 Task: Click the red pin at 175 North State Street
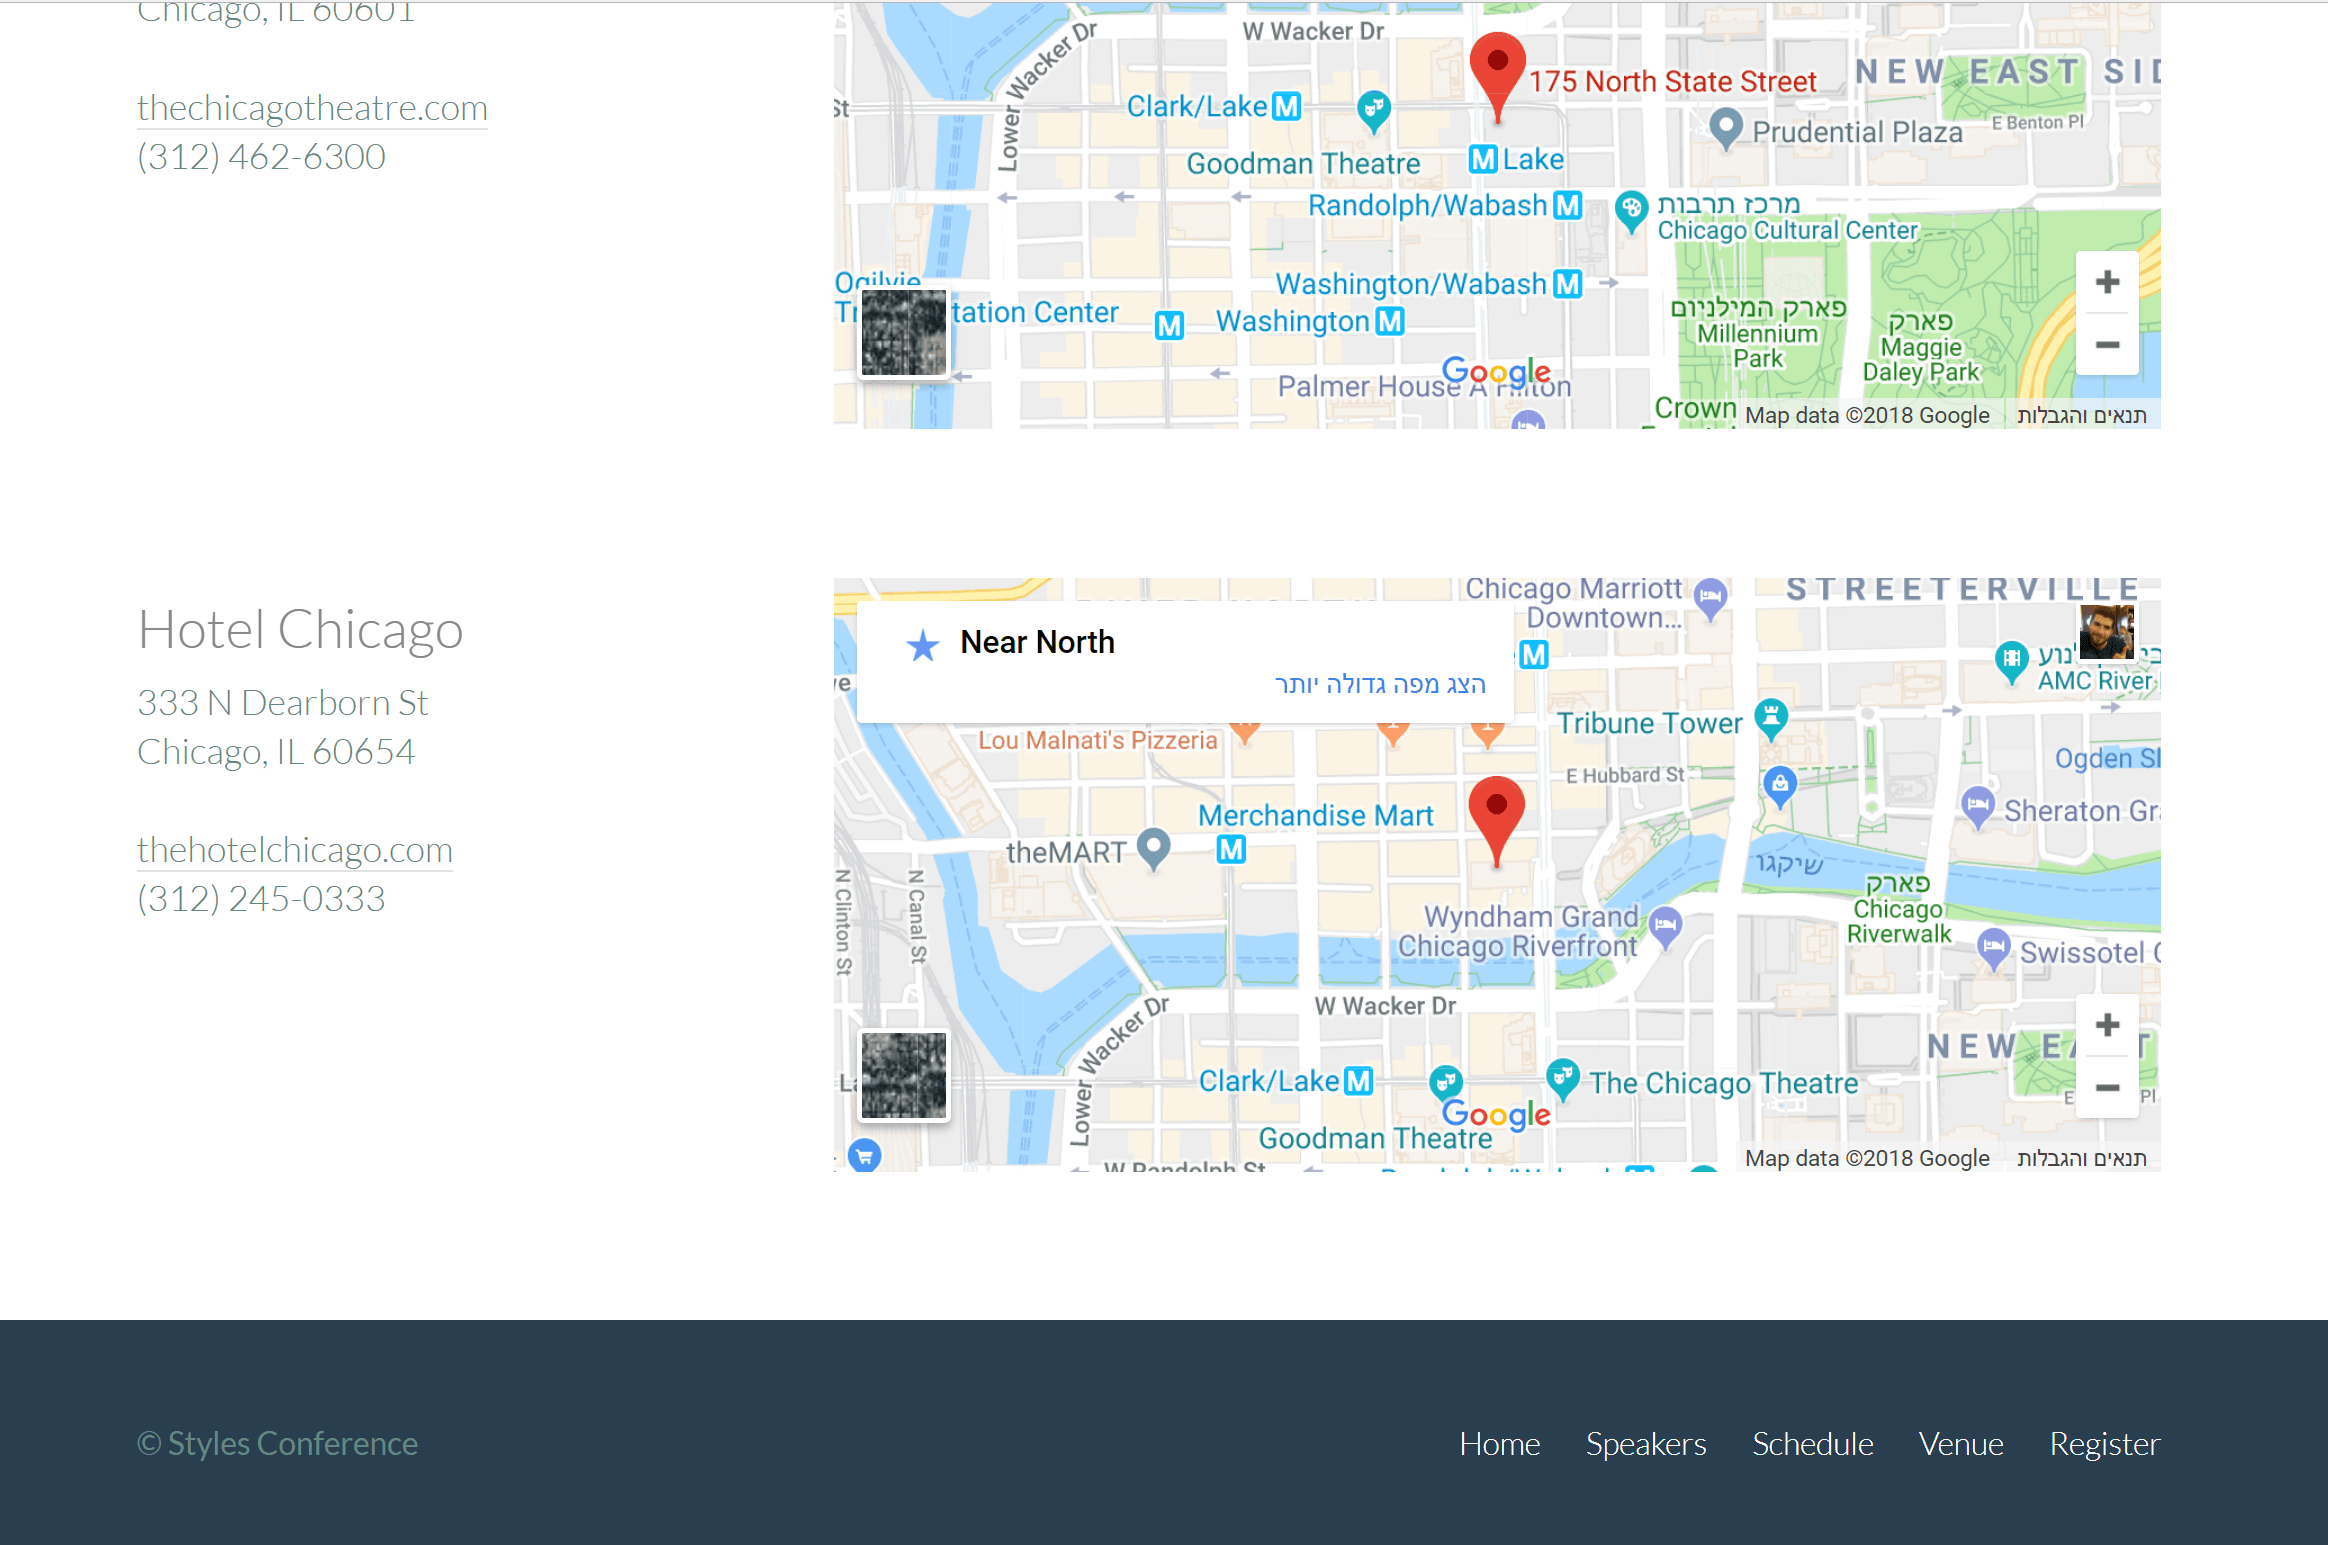click(x=1497, y=77)
